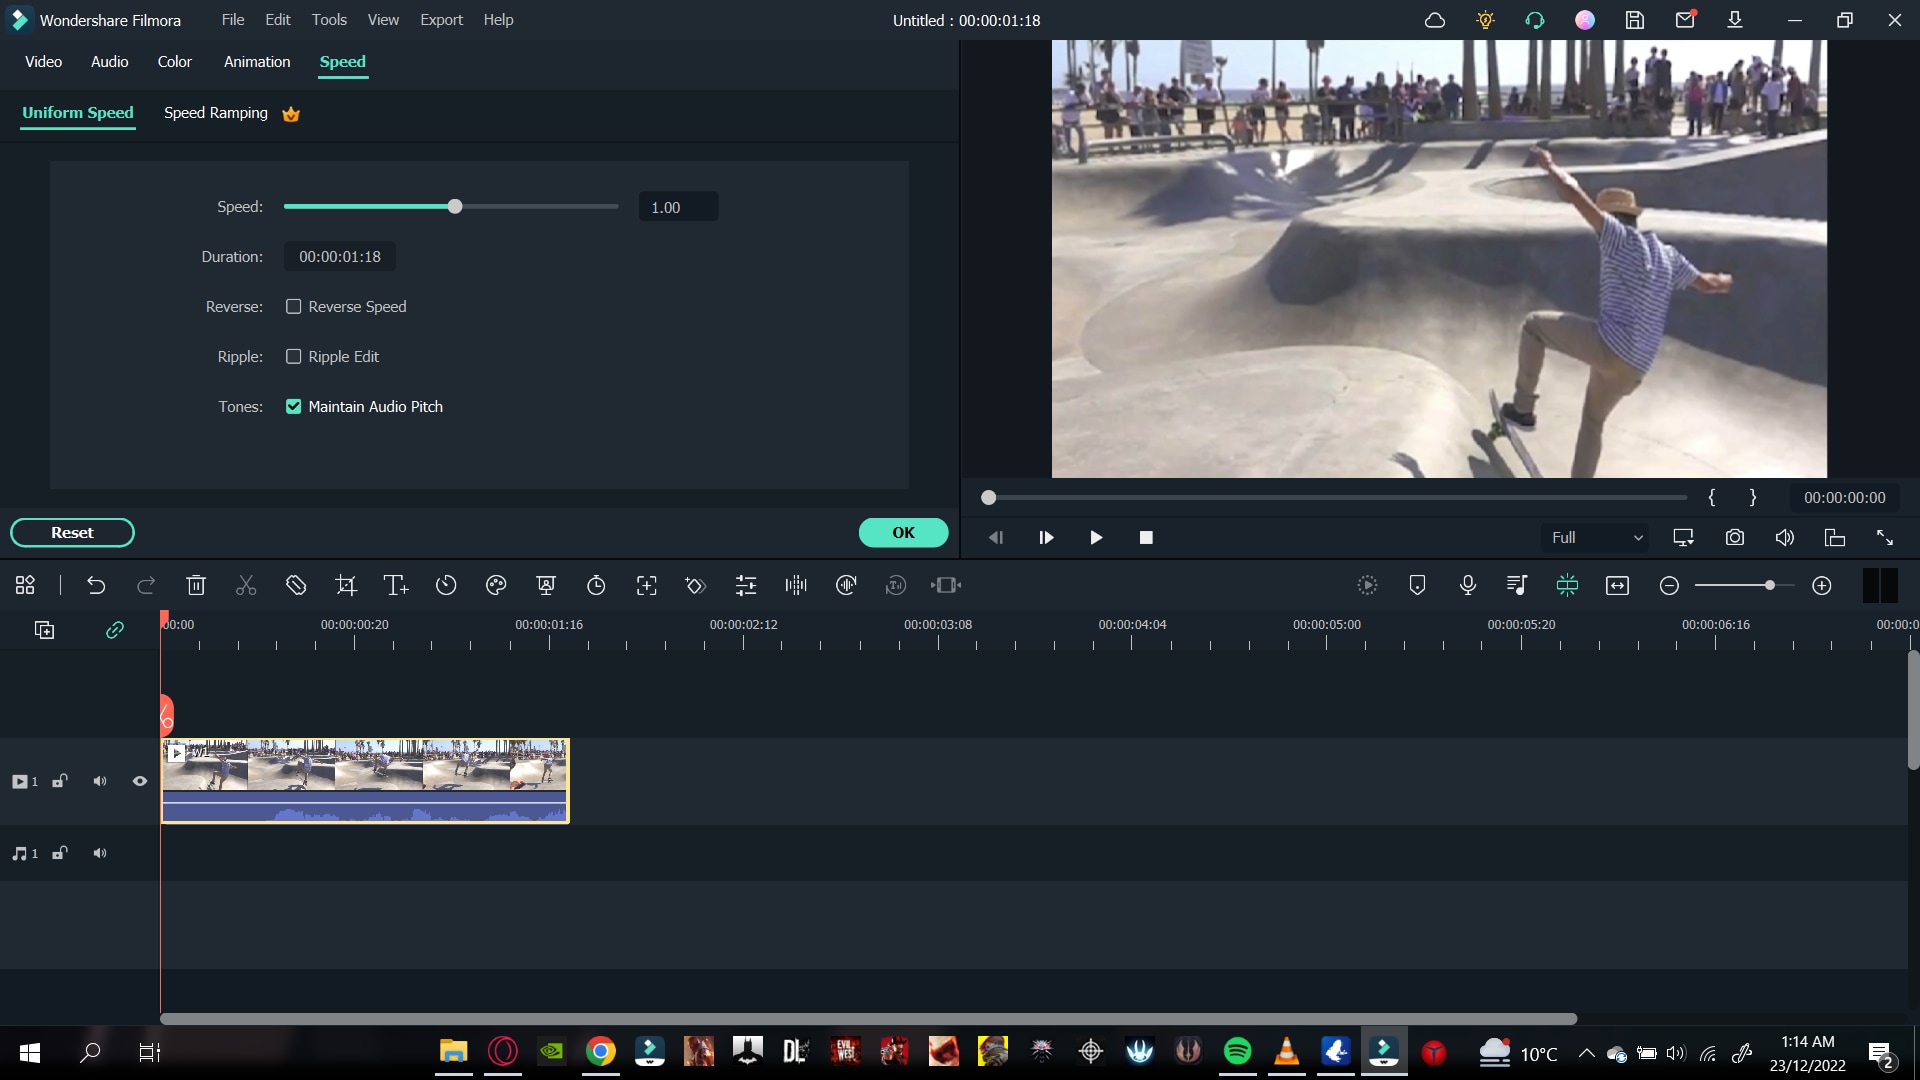Click the Speed Ramping tab

point(215,112)
